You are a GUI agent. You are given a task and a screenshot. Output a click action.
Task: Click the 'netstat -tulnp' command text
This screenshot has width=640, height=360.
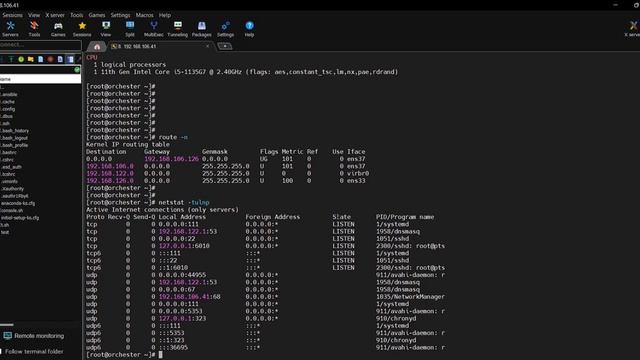[x=184, y=202]
